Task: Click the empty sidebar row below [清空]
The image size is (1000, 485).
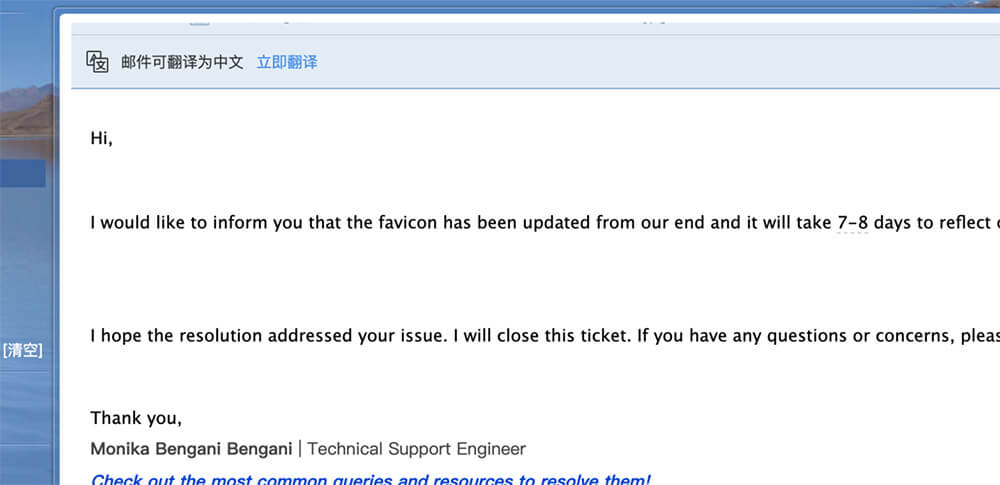Action: click(x=24, y=408)
